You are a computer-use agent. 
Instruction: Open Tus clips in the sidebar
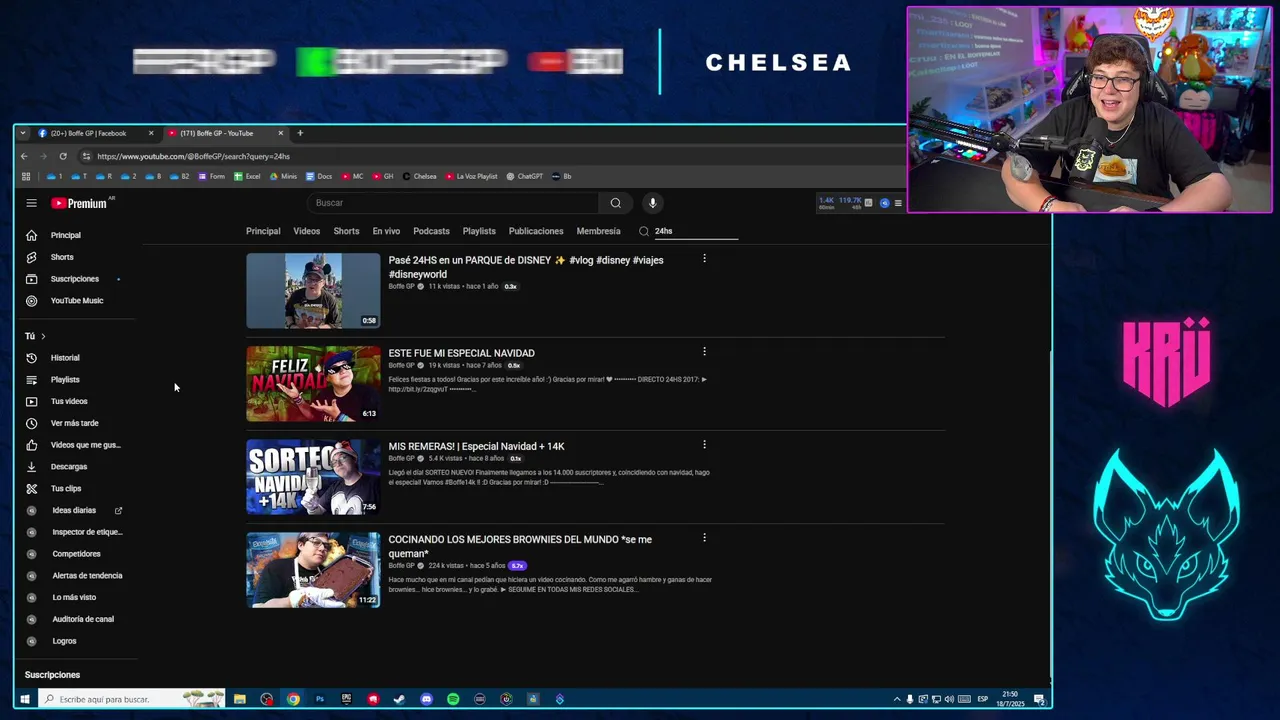coord(66,489)
